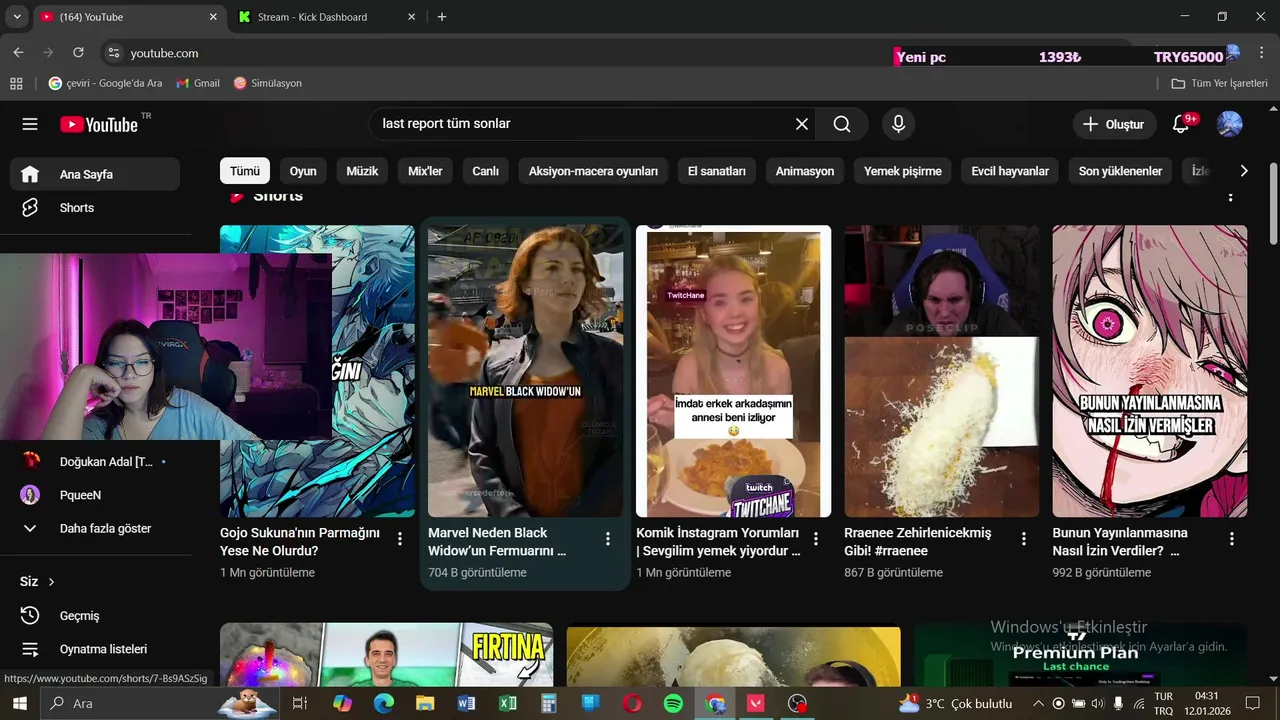The height and width of the screenshot is (720, 1280).
Task: Clear the search box with the X
Action: click(802, 124)
